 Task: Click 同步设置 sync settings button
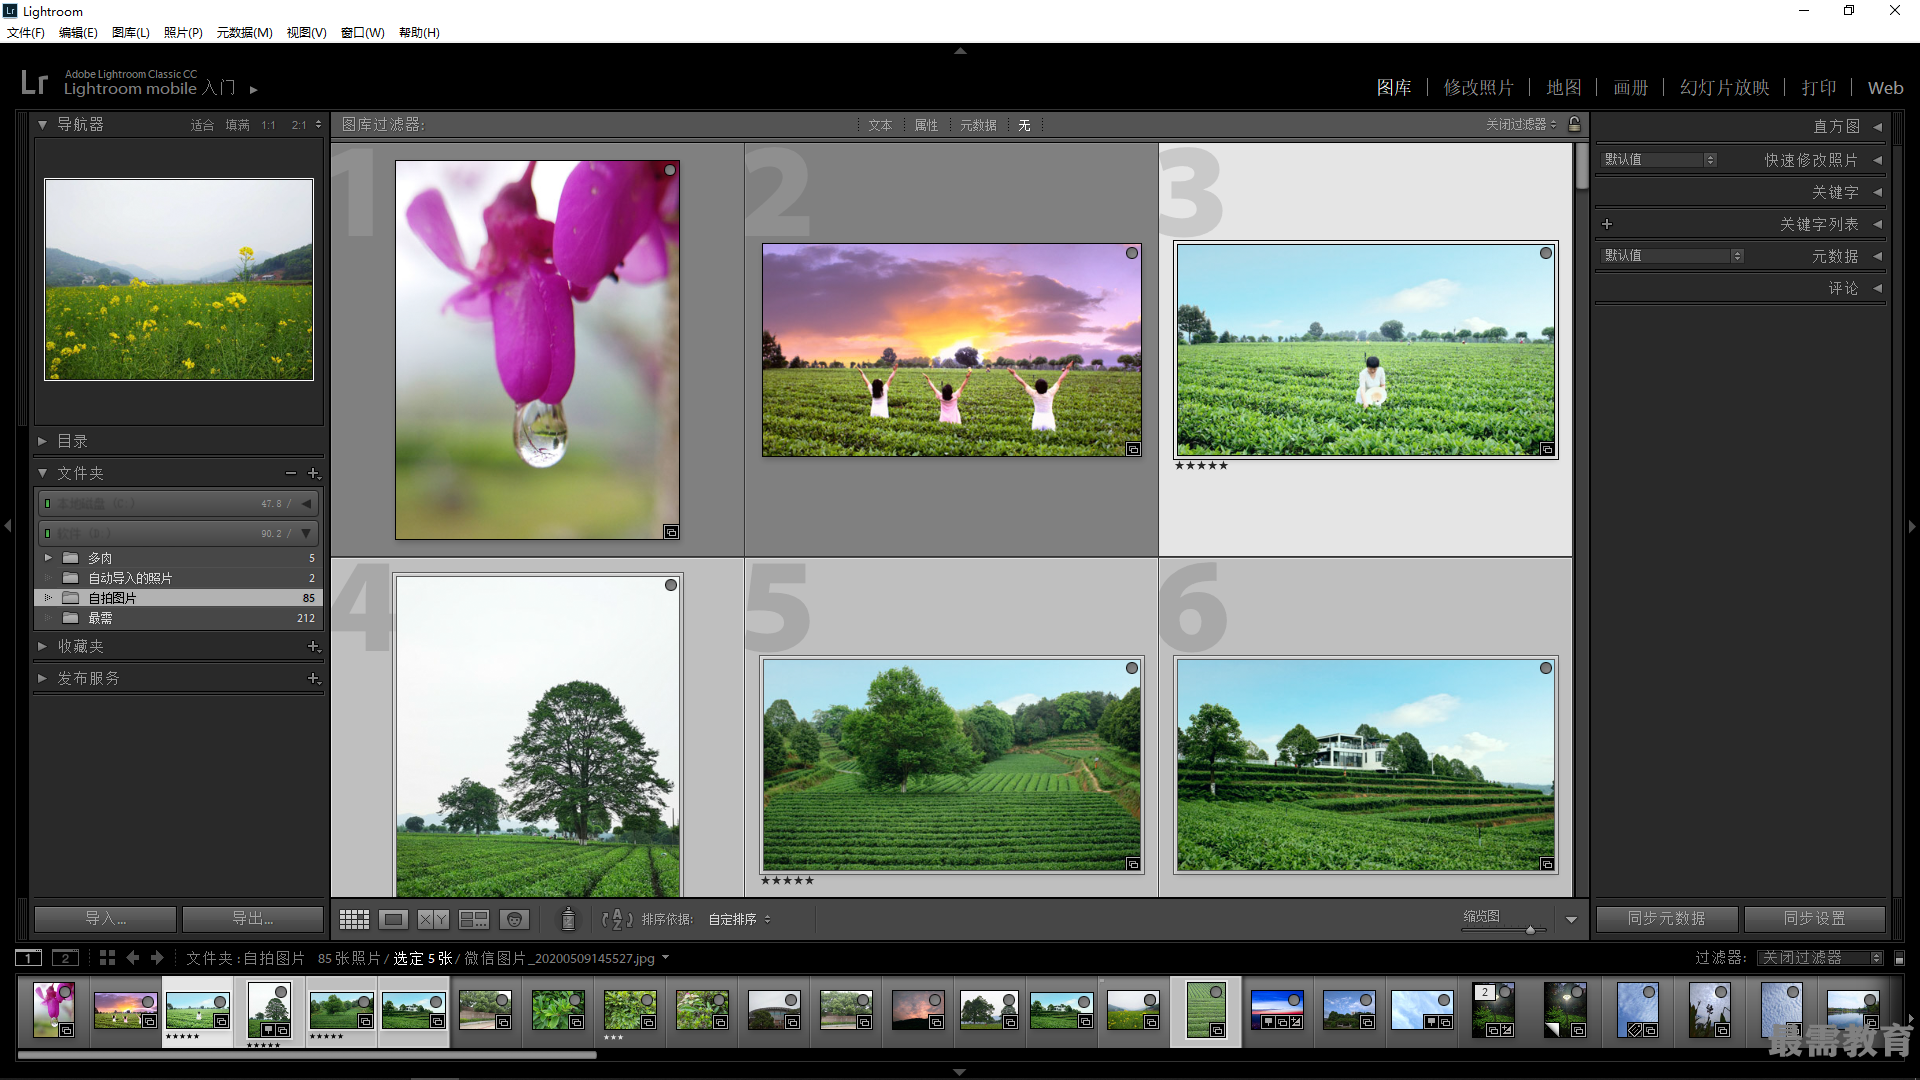(1815, 918)
